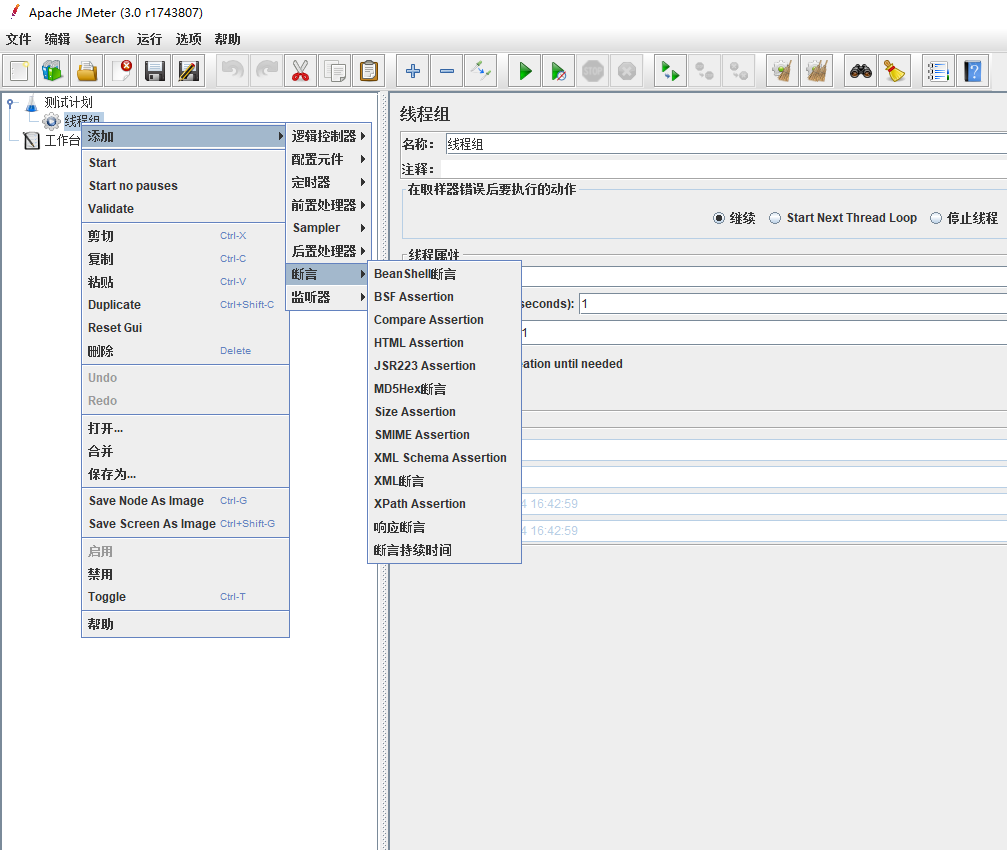Start the test with green play icon
The width and height of the screenshot is (1007, 850).
(525, 71)
